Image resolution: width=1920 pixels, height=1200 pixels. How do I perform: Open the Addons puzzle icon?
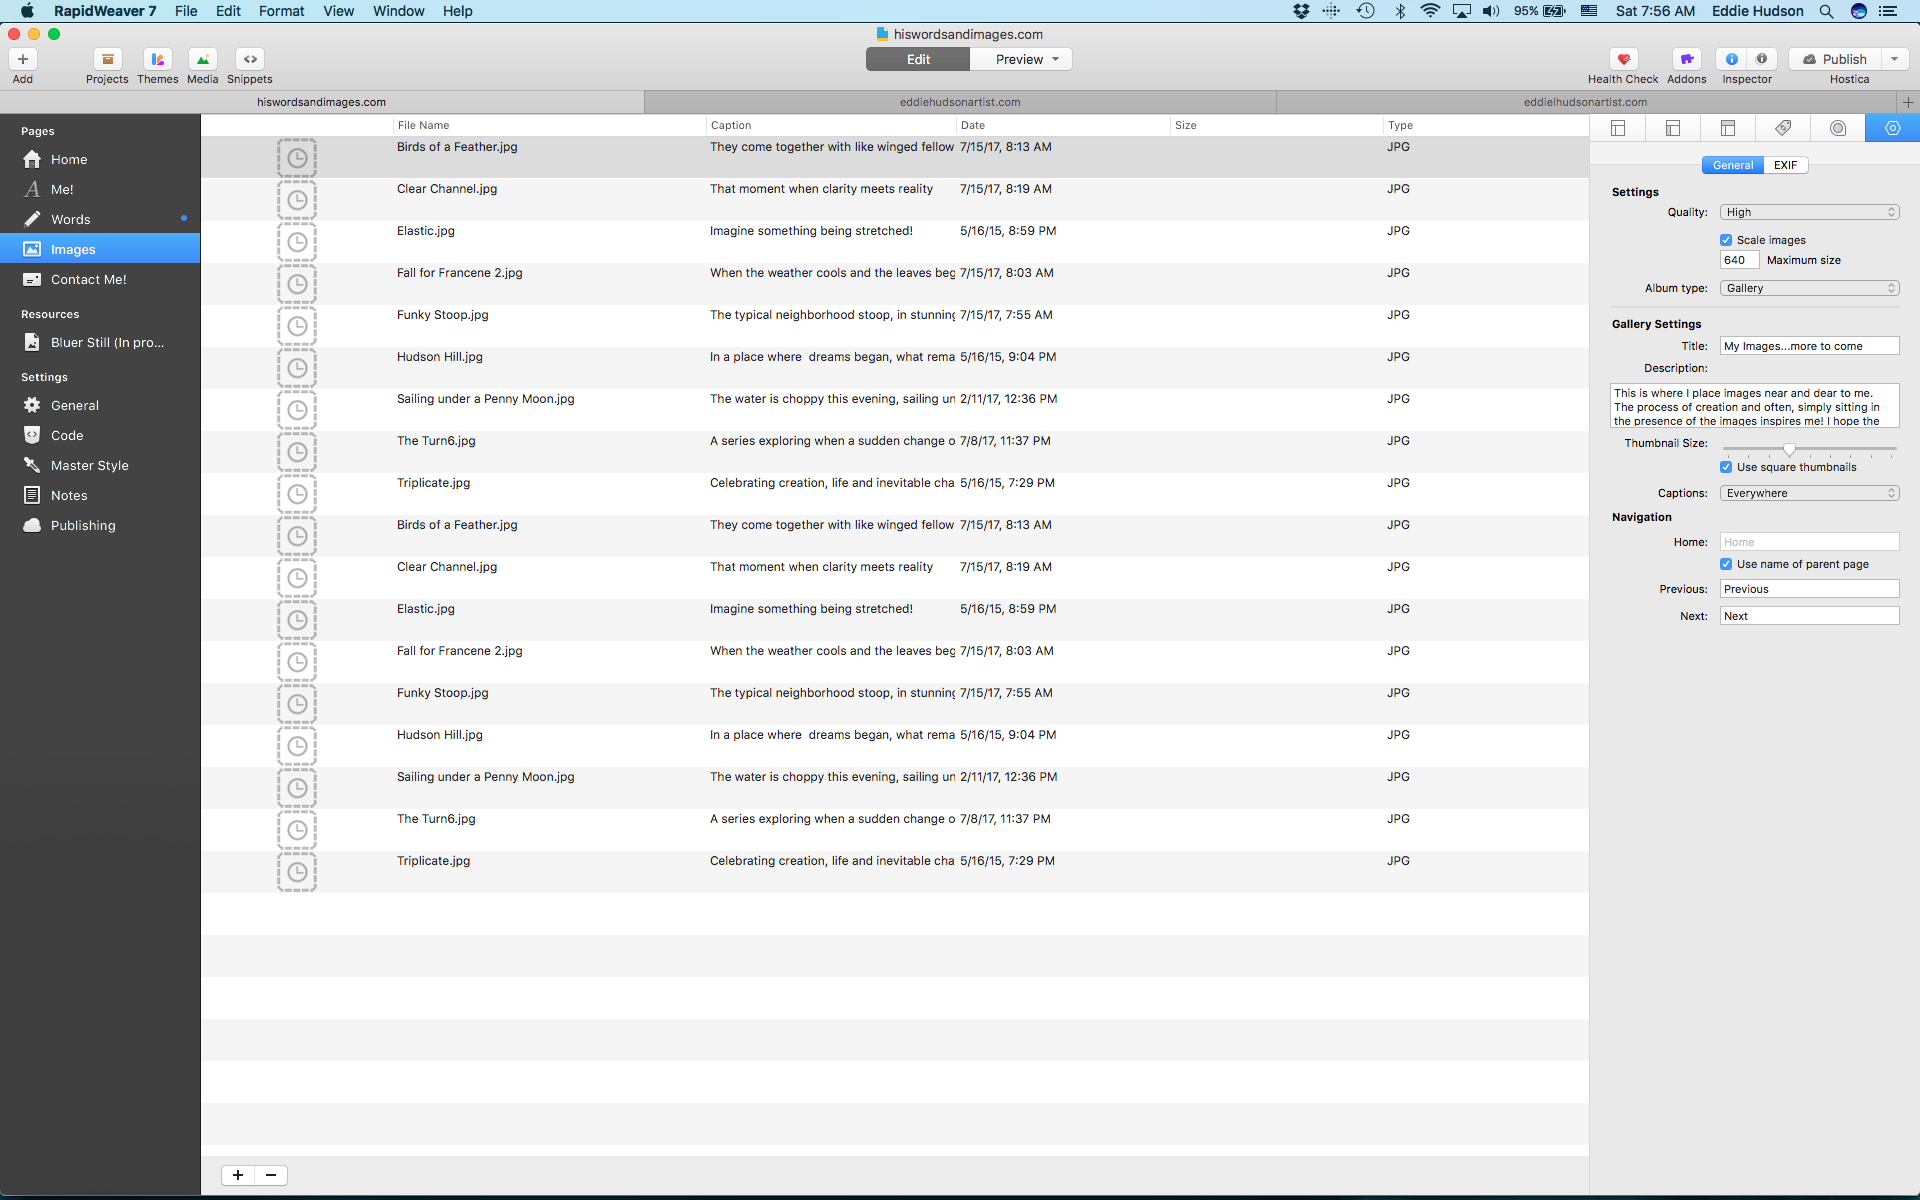1687,59
